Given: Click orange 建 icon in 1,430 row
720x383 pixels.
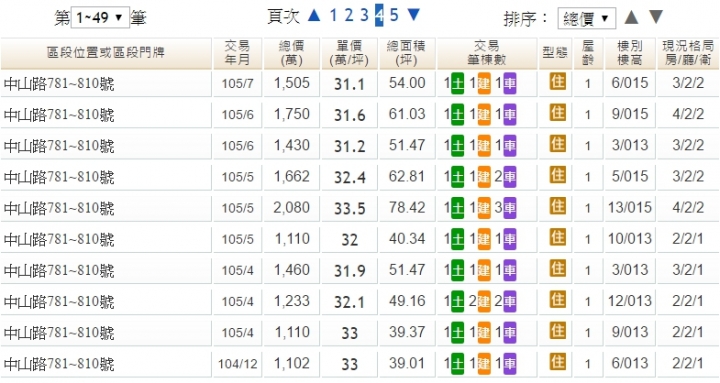Looking at the screenshot, I should [x=484, y=146].
